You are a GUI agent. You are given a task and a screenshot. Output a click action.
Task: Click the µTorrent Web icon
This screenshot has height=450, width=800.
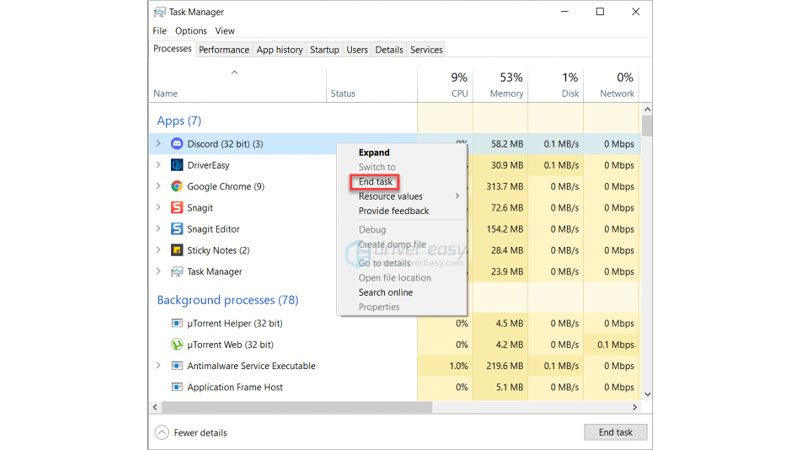pyautogui.click(x=177, y=344)
